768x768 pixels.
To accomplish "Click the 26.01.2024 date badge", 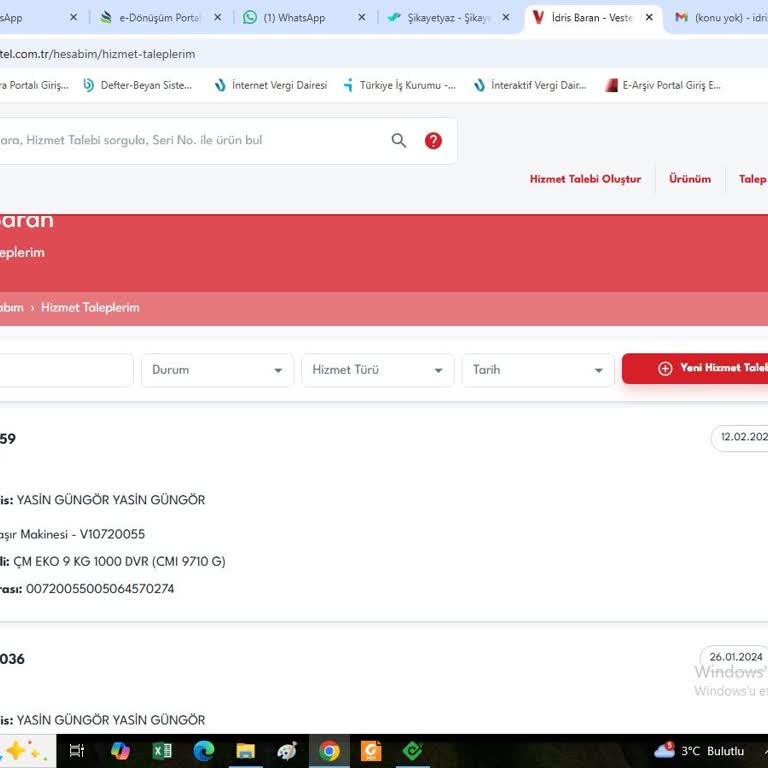I will point(735,657).
